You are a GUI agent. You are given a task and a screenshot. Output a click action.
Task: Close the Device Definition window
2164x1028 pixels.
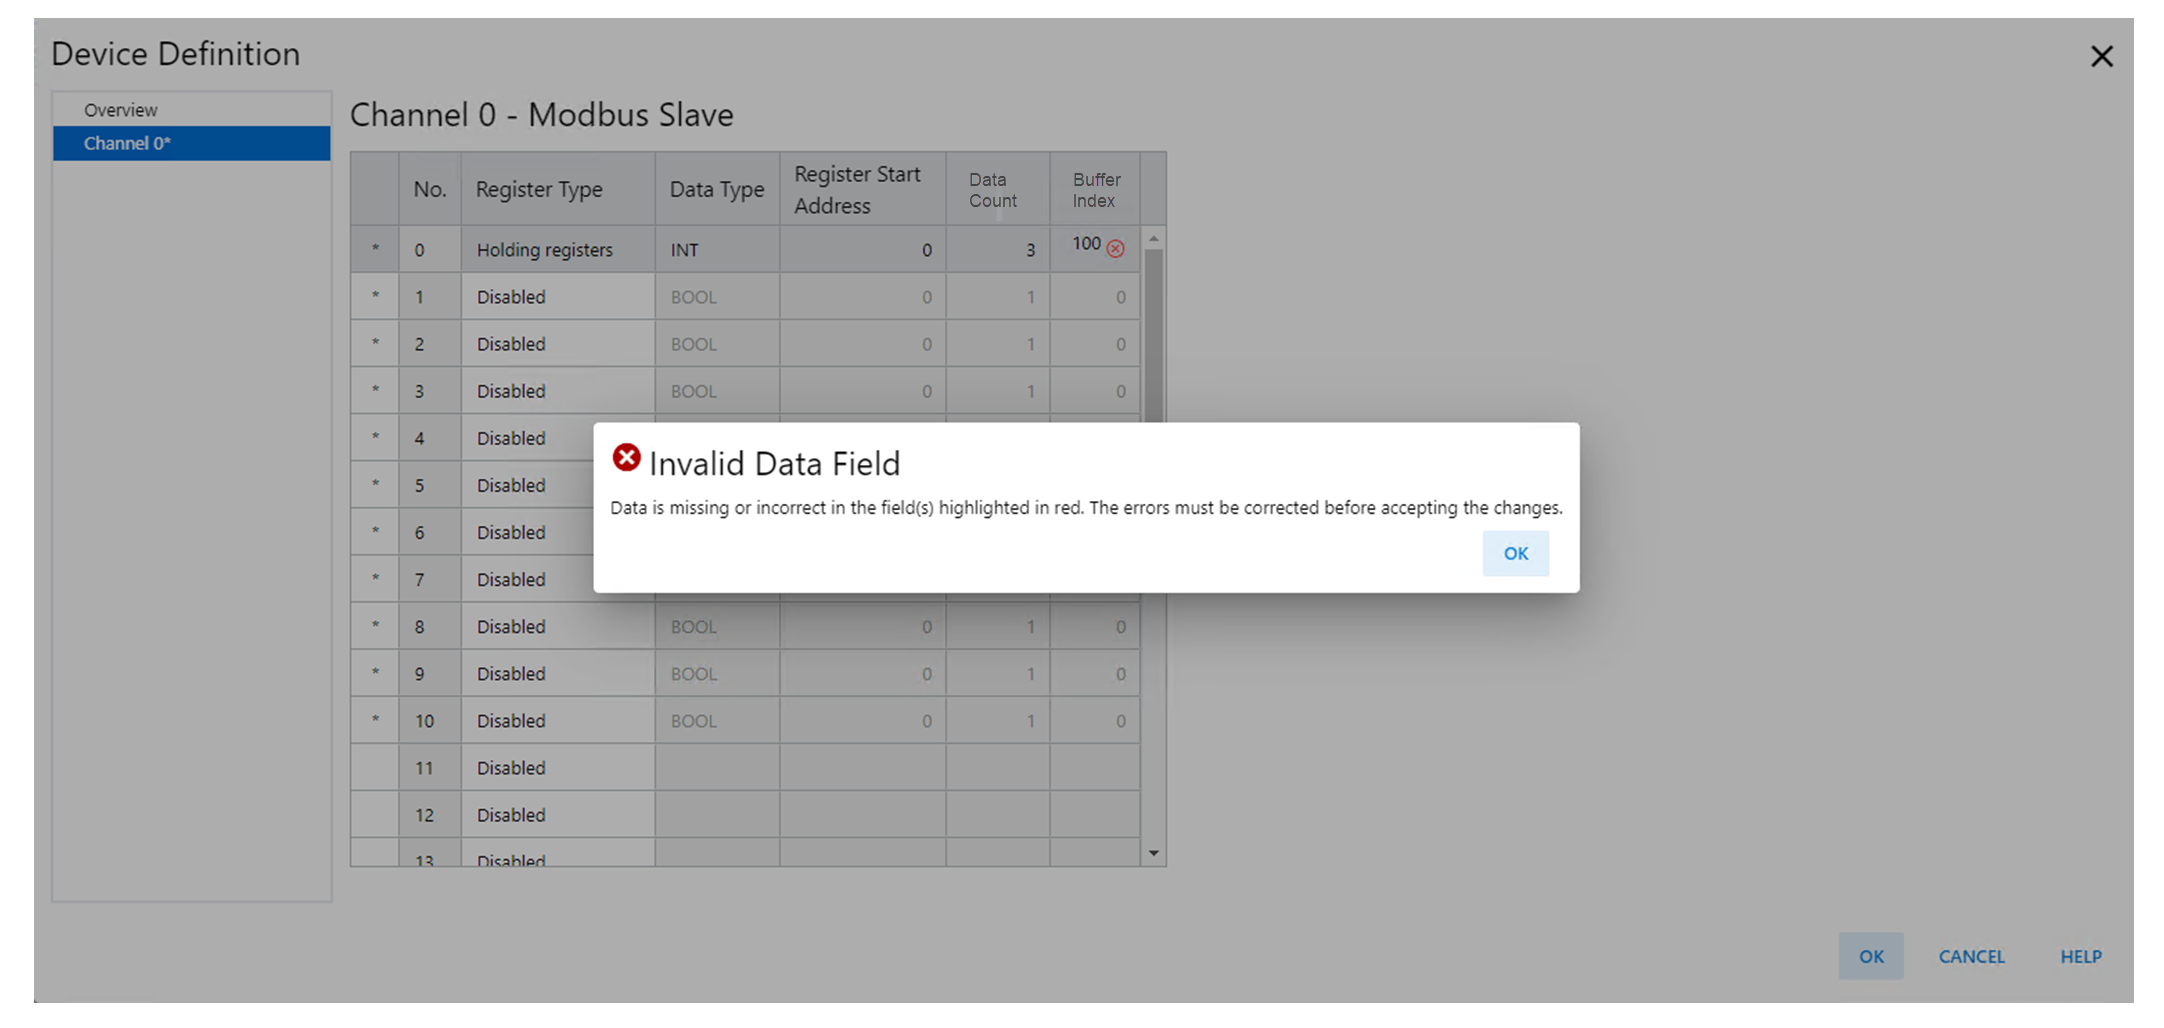click(2101, 57)
